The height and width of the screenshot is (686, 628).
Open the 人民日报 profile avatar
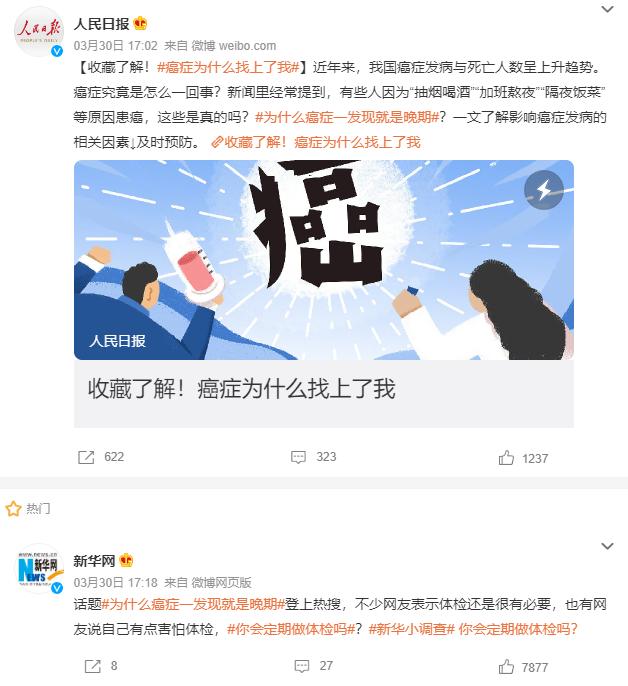(x=39, y=32)
